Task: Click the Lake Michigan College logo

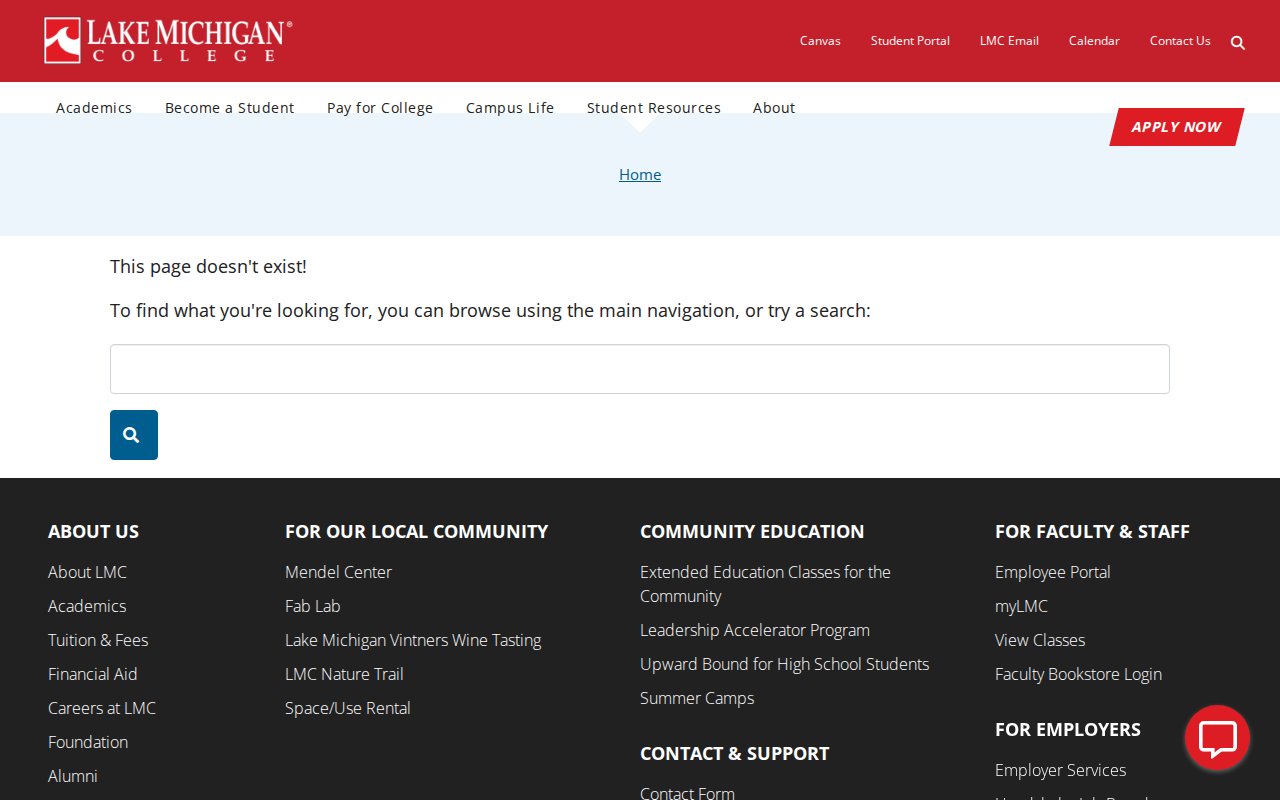Action: click(x=168, y=41)
